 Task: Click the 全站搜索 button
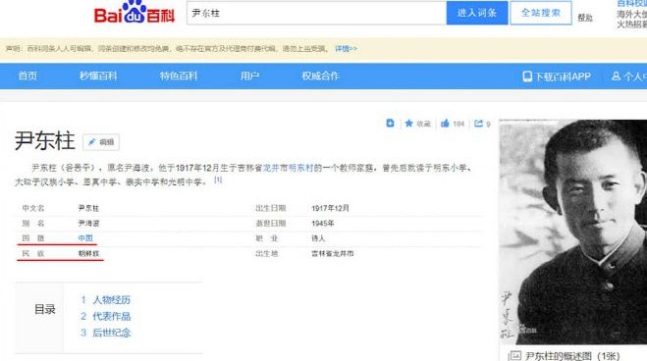click(x=541, y=13)
